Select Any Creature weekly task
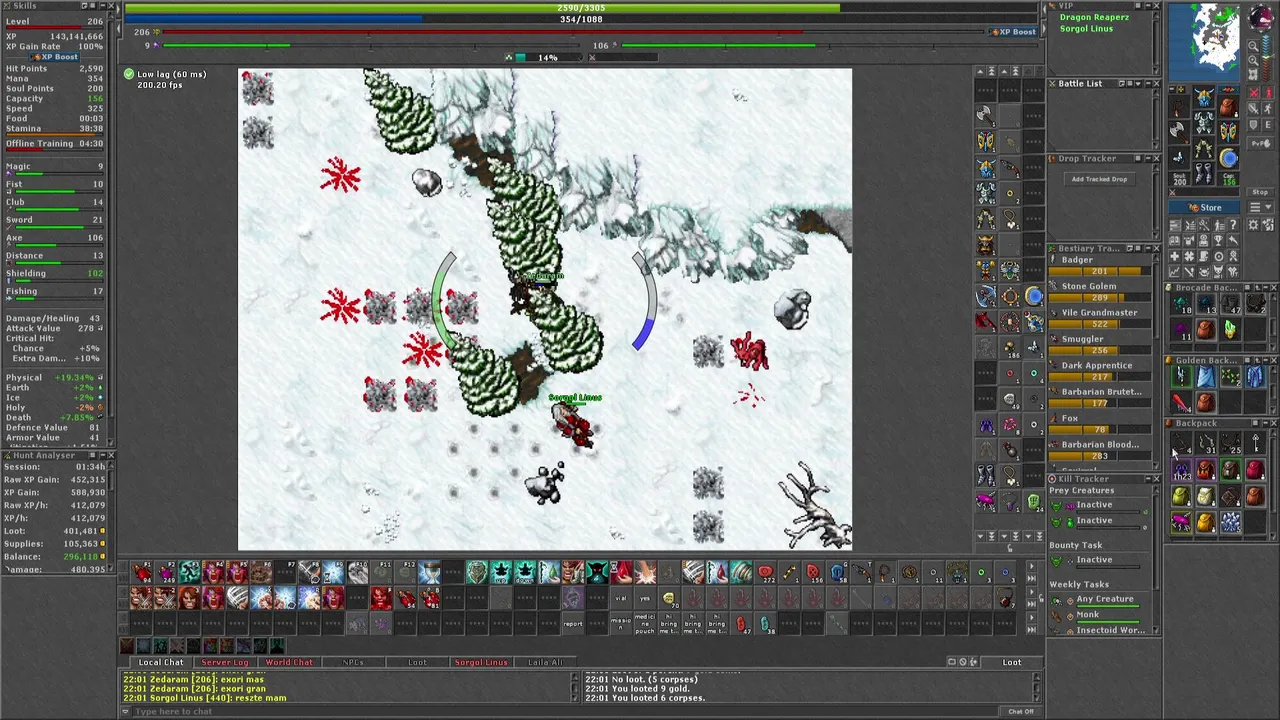The height and width of the screenshot is (720, 1280). [1096, 602]
